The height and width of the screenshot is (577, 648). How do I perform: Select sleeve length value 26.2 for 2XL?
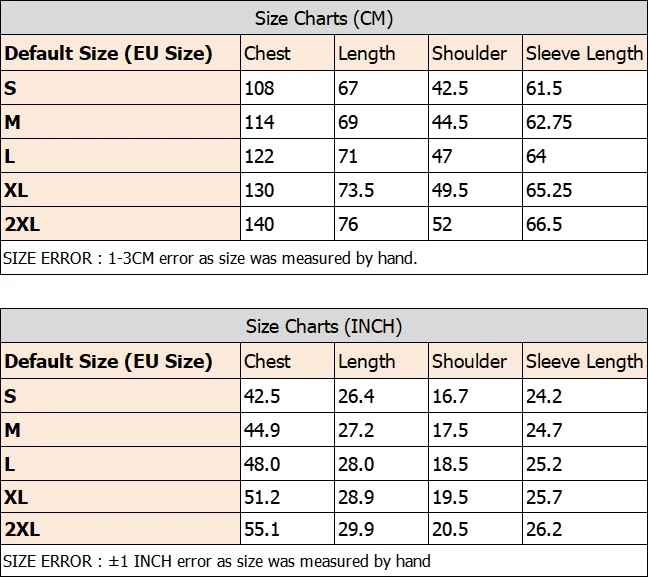544,529
